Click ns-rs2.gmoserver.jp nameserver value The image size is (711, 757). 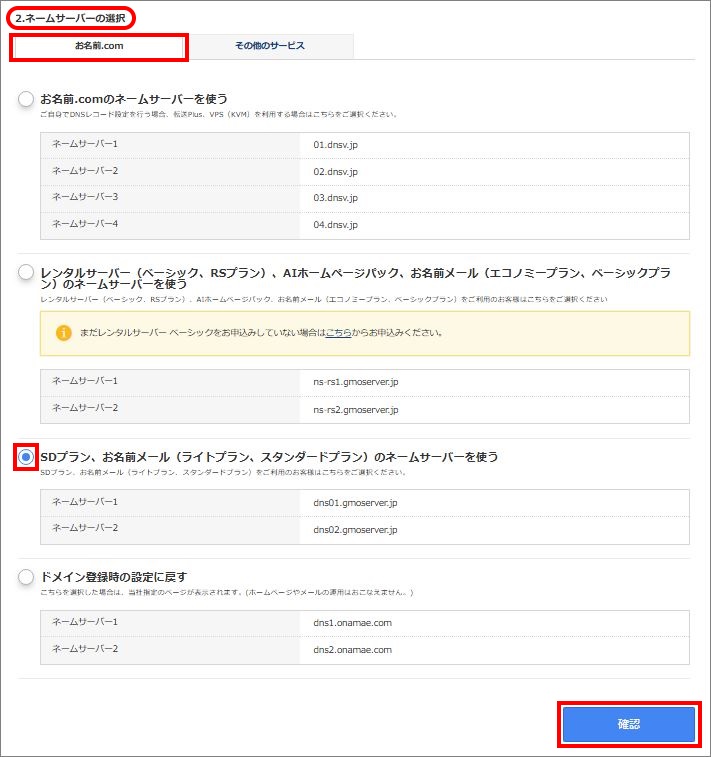356,410
